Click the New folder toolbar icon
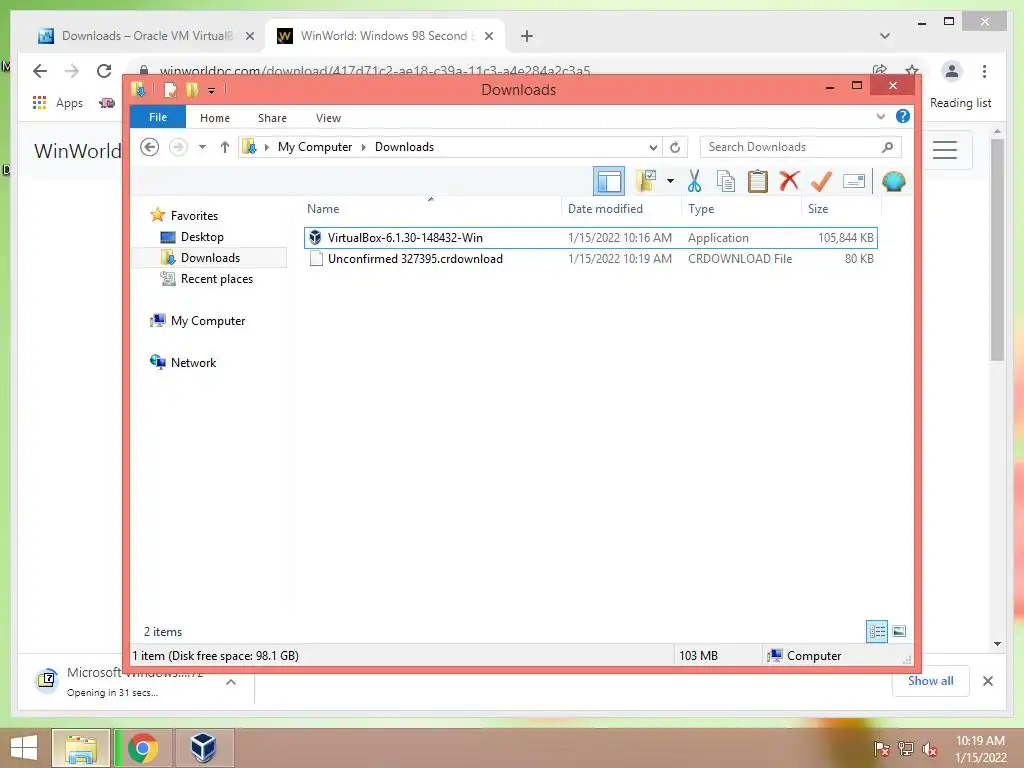The width and height of the screenshot is (1024, 768). click(646, 181)
